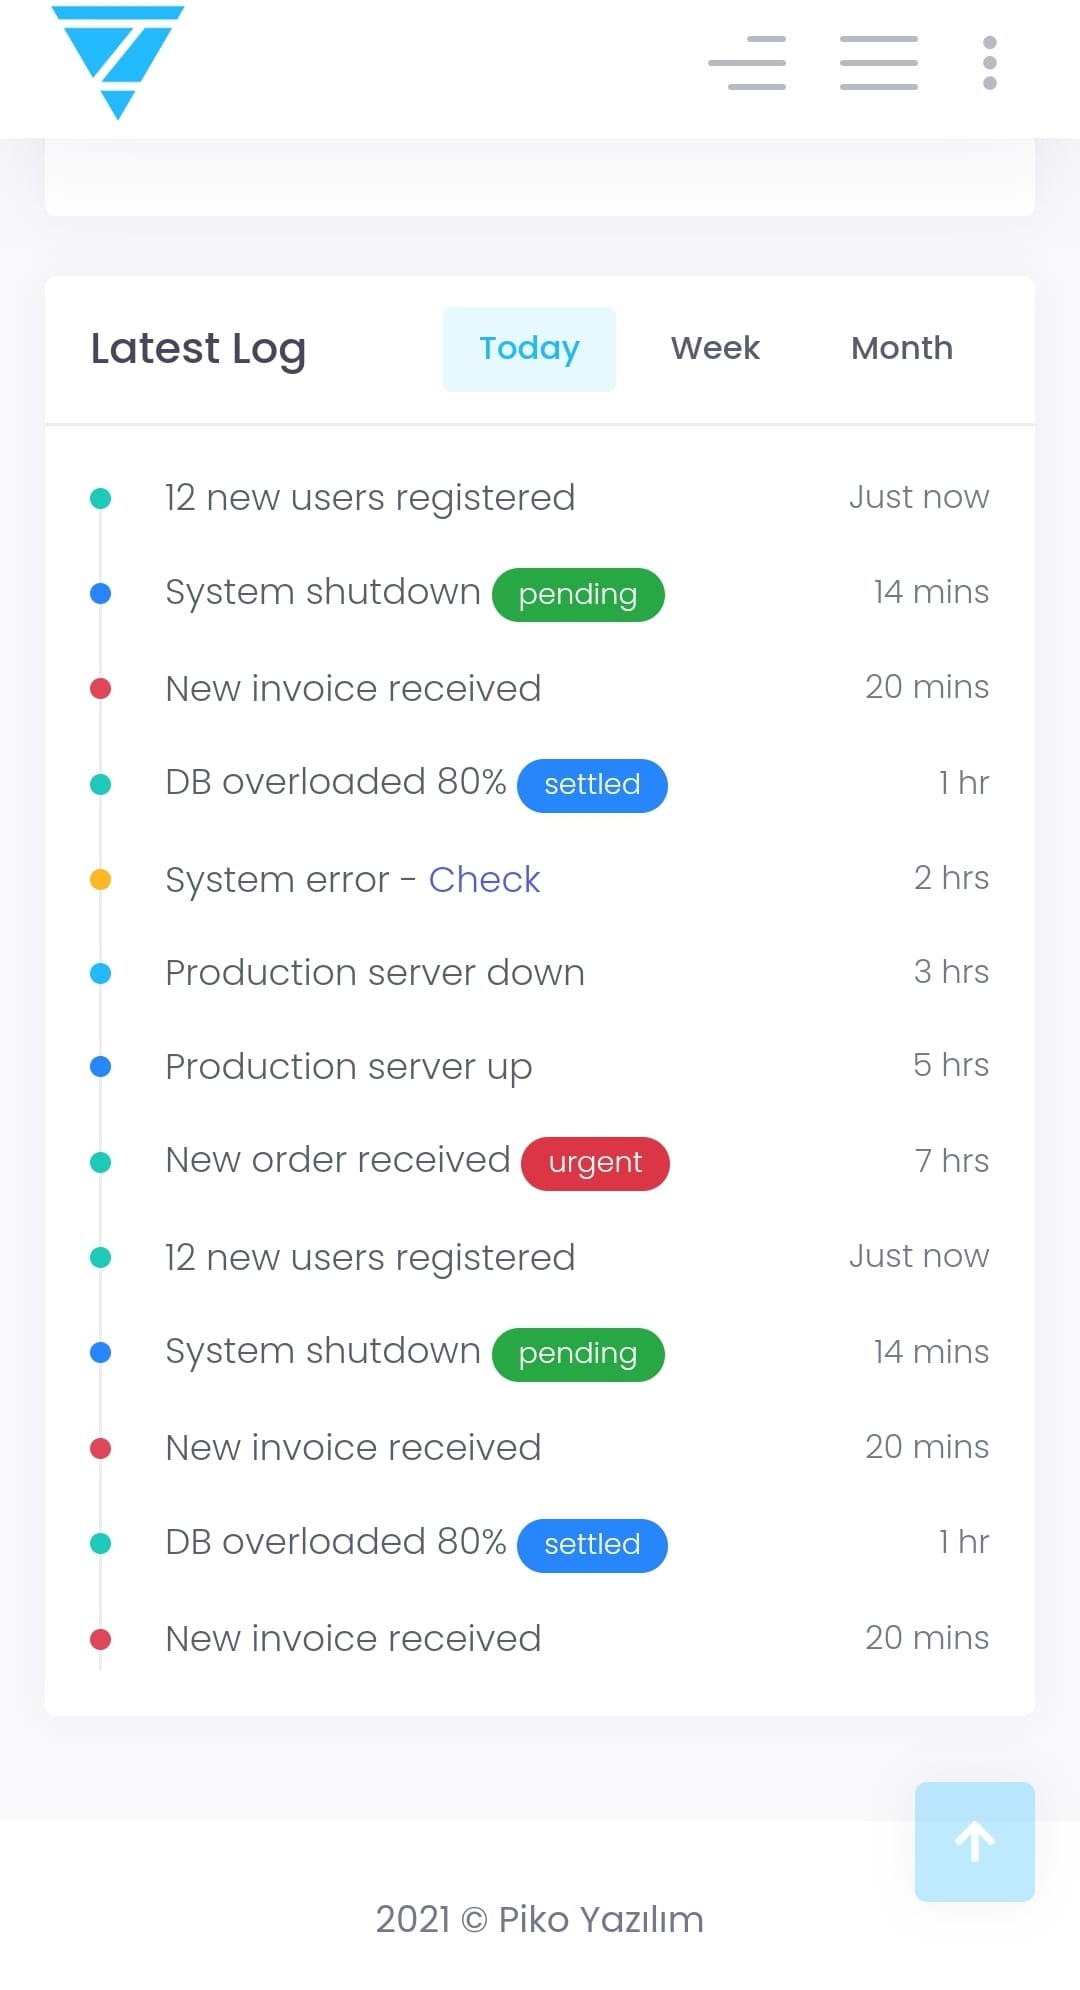The height and width of the screenshot is (1990, 1080).
Task: Click the first green pending badge
Action: pos(578,595)
